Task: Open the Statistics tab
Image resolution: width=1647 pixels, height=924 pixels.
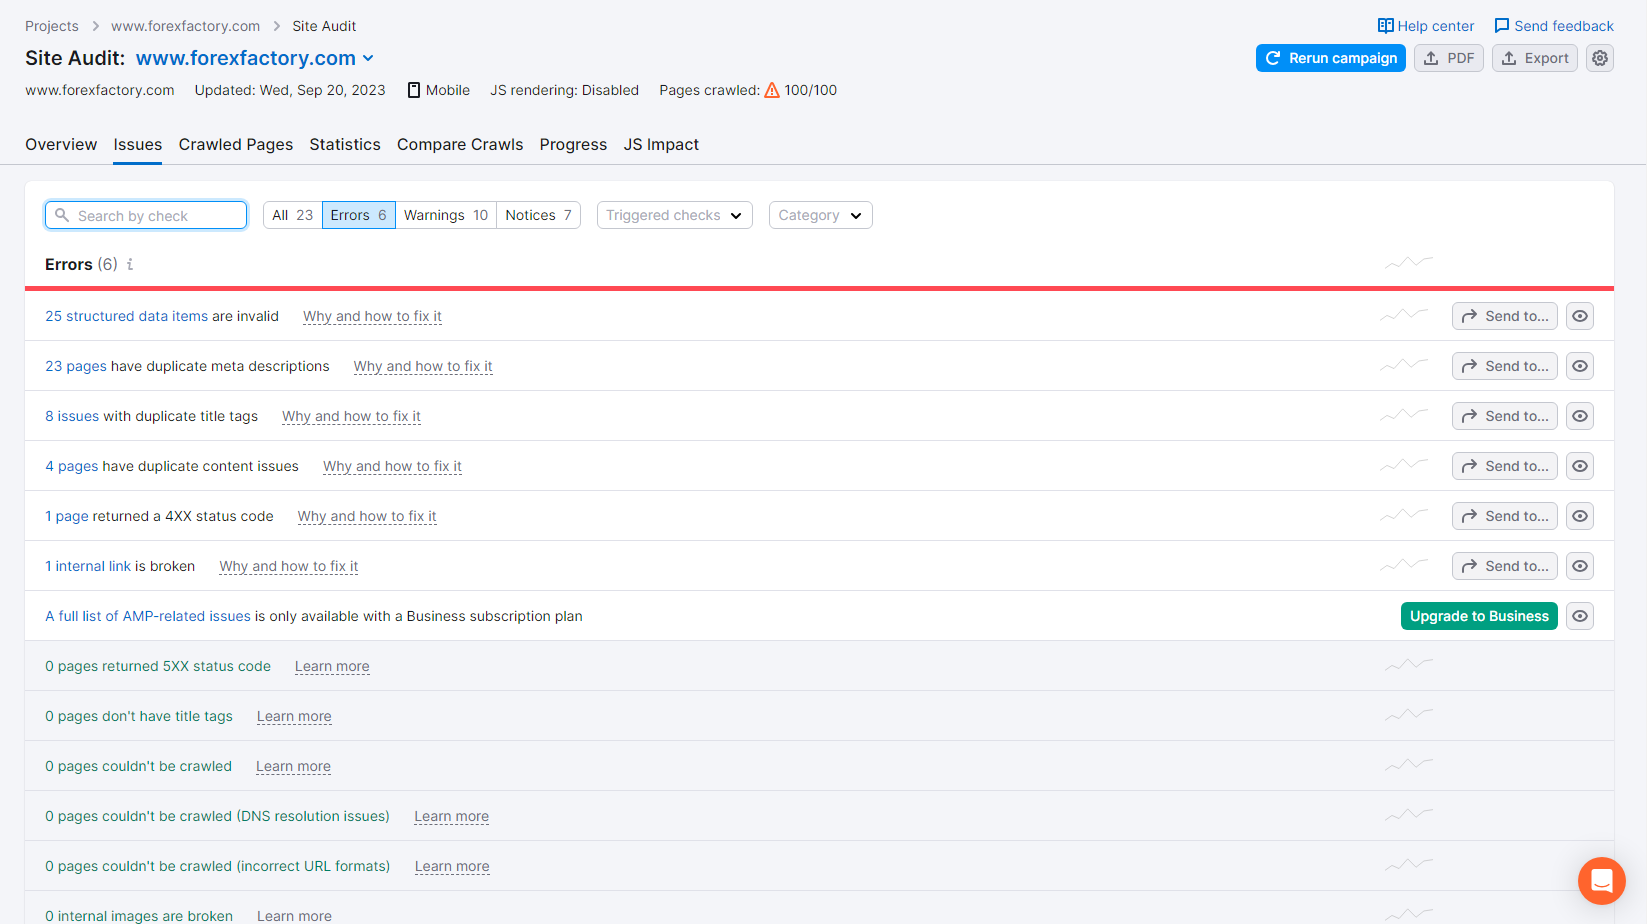Action: pyautogui.click(x=345, y=144)
